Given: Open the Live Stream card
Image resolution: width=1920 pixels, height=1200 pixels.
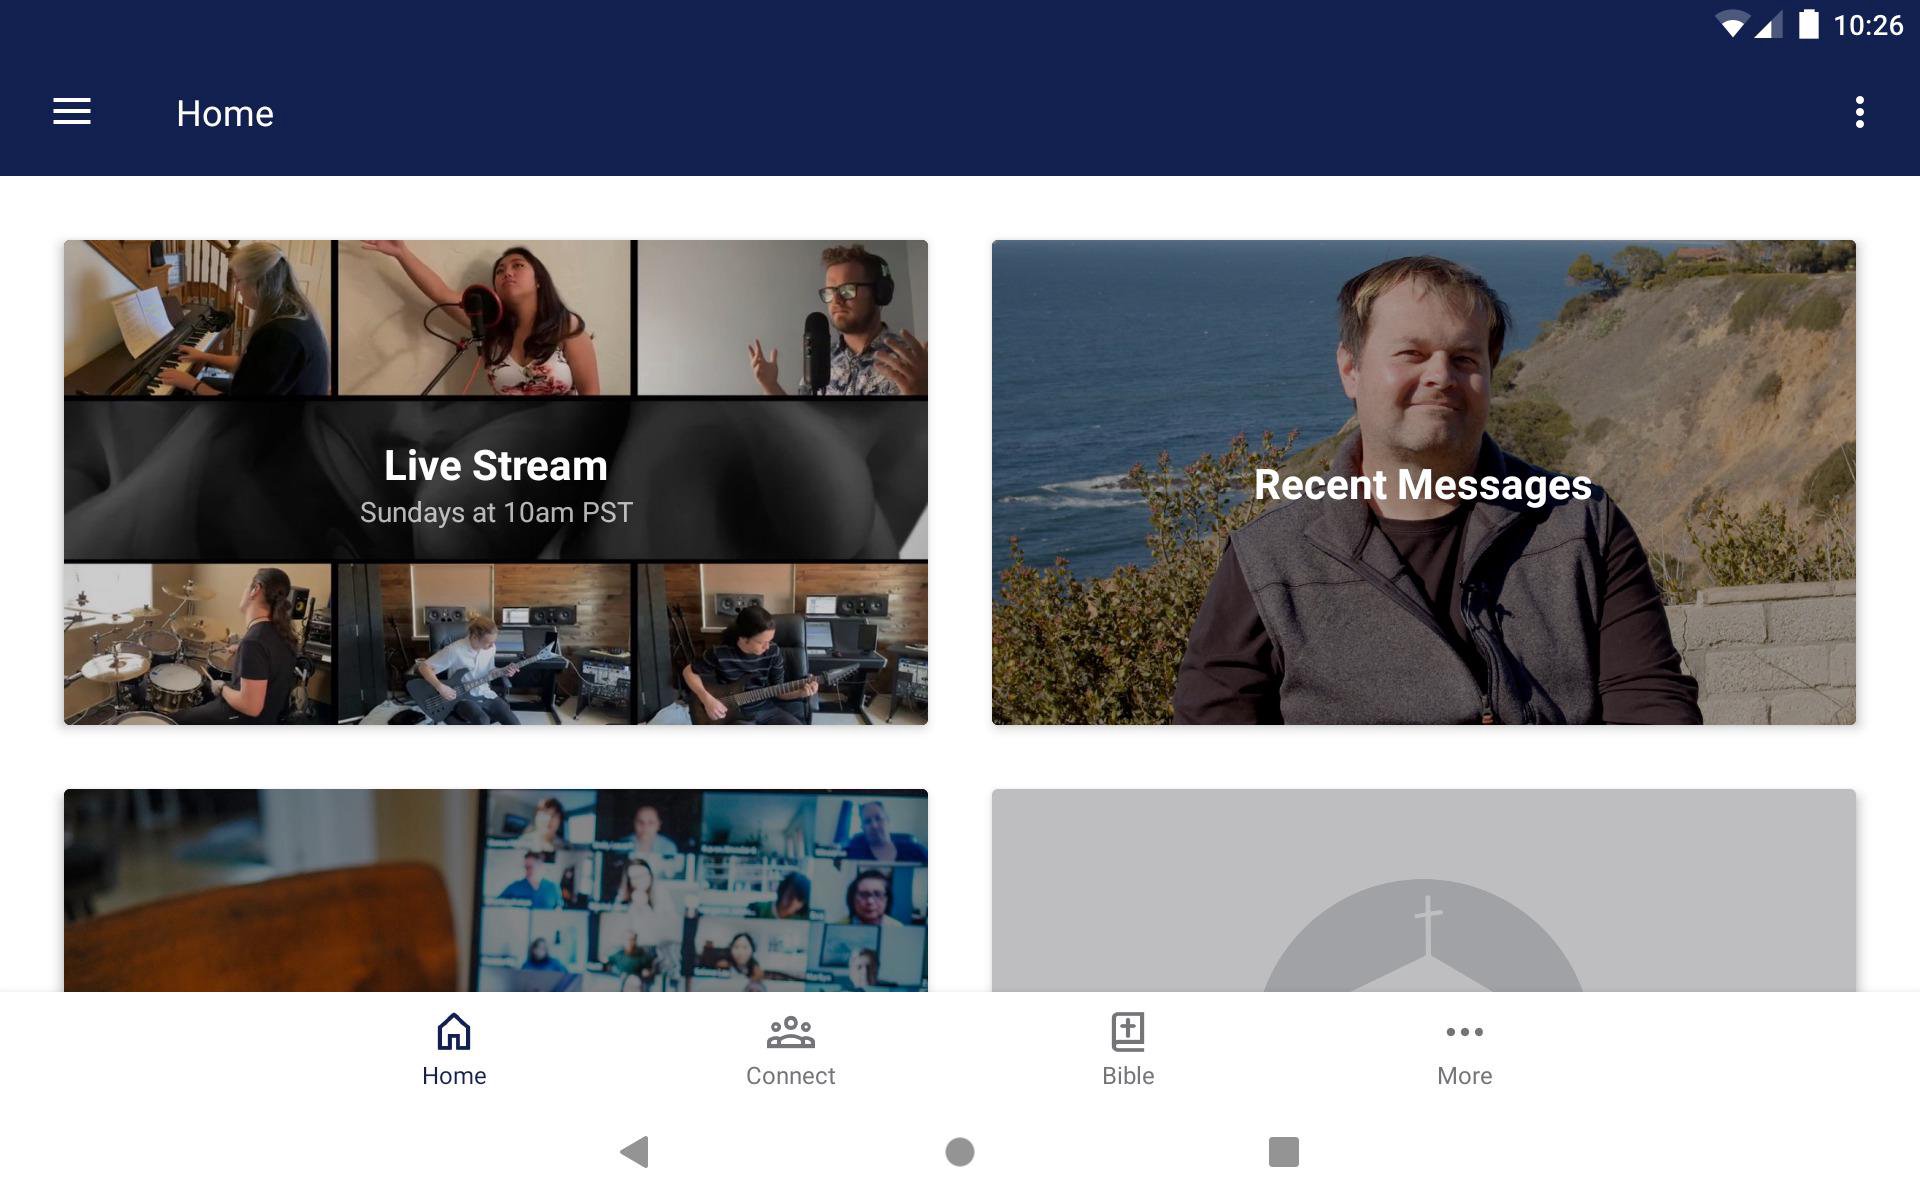Looking at the screenshot, I should click(x=496, y=482).
